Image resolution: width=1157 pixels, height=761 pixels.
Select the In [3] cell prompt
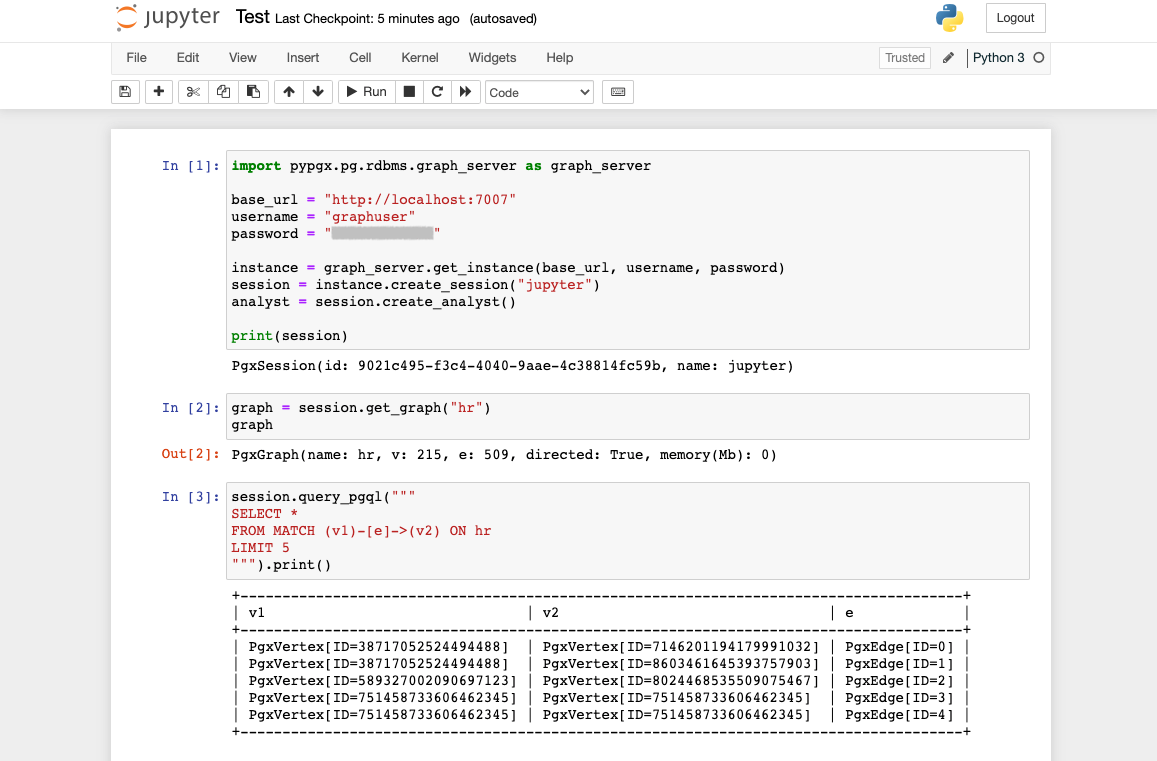(x=190, y=497)
